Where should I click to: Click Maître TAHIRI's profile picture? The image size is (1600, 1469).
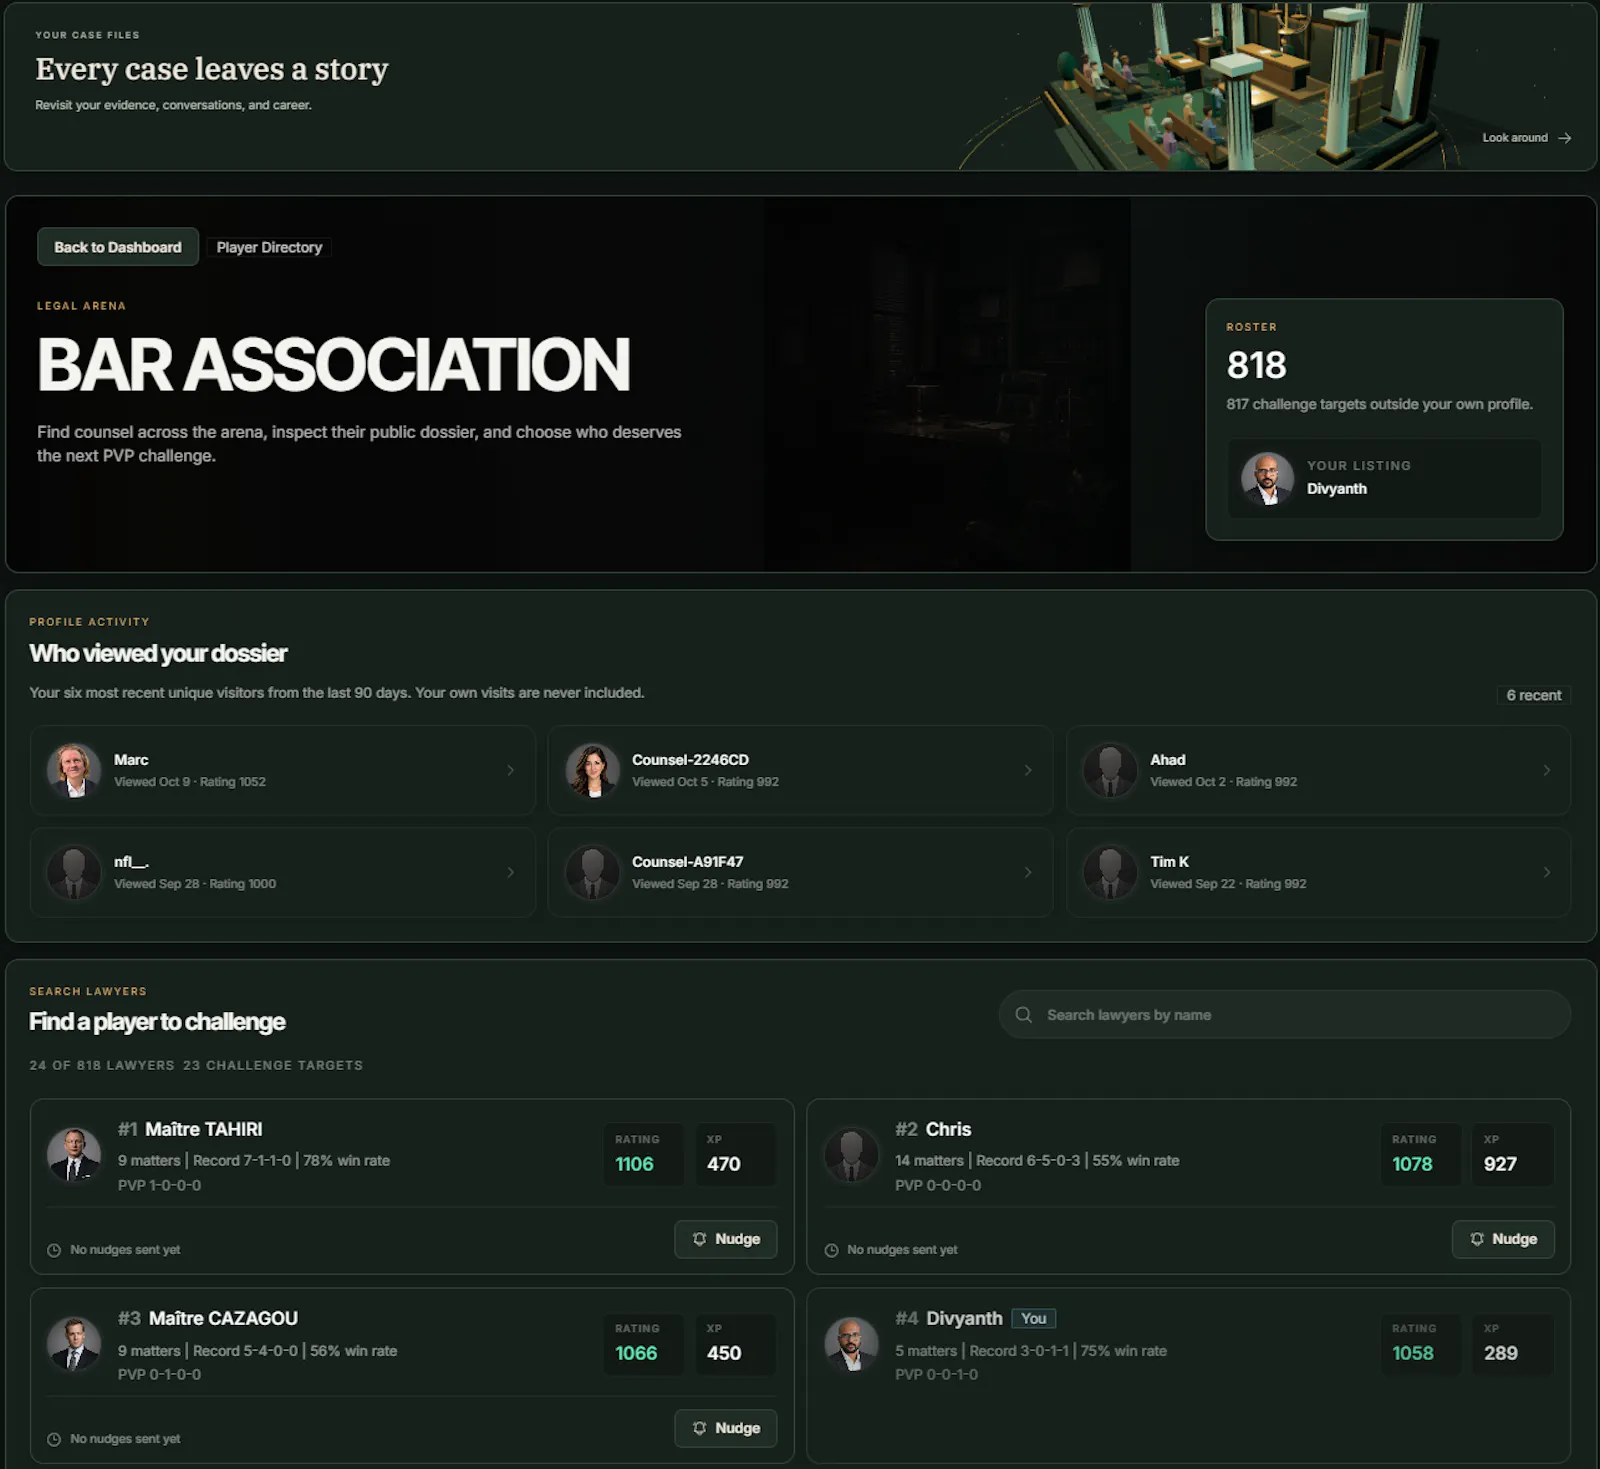[x=74, y=1154]
